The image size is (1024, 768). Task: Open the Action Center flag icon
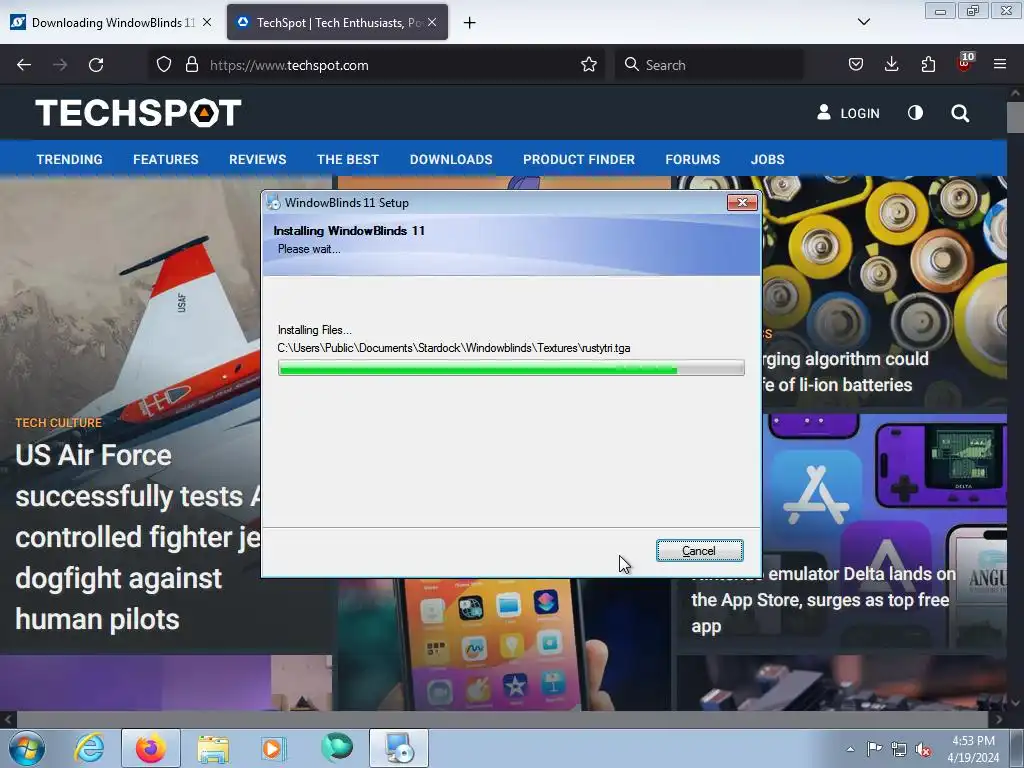point(874,749)
